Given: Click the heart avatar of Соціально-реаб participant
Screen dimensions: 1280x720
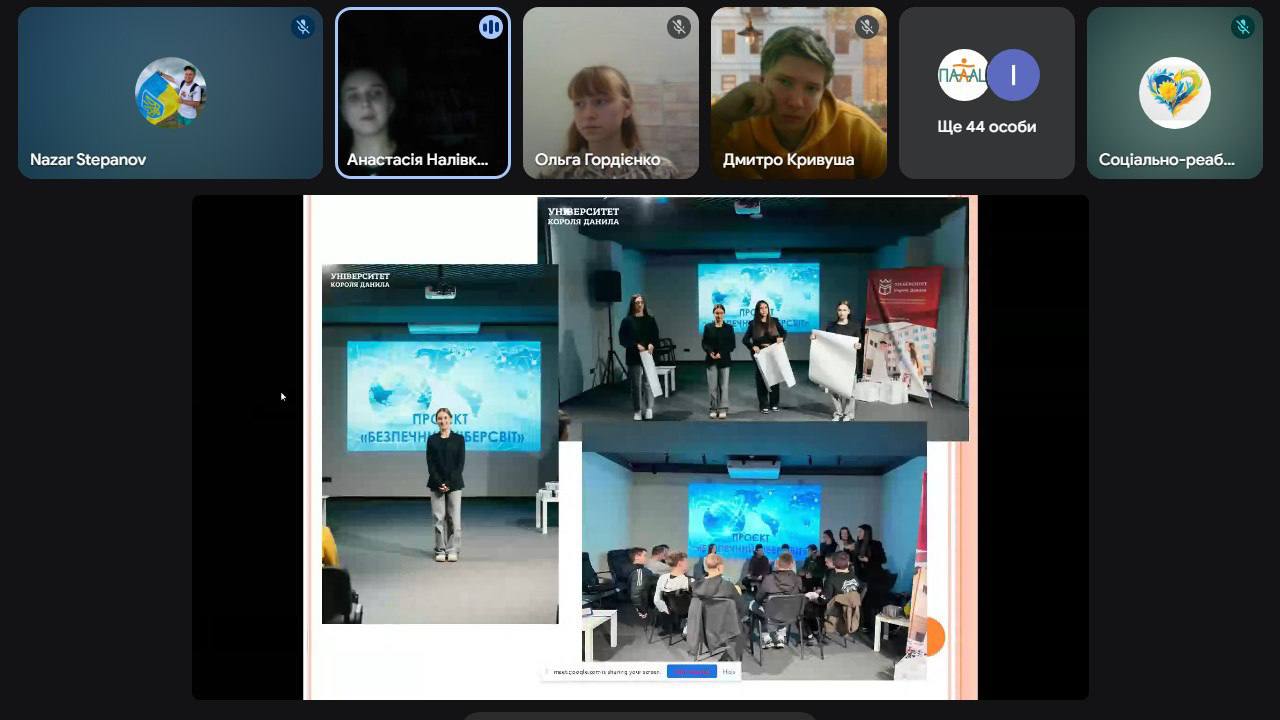Looking at the screenshot, I should click(x=1174, y=92).
